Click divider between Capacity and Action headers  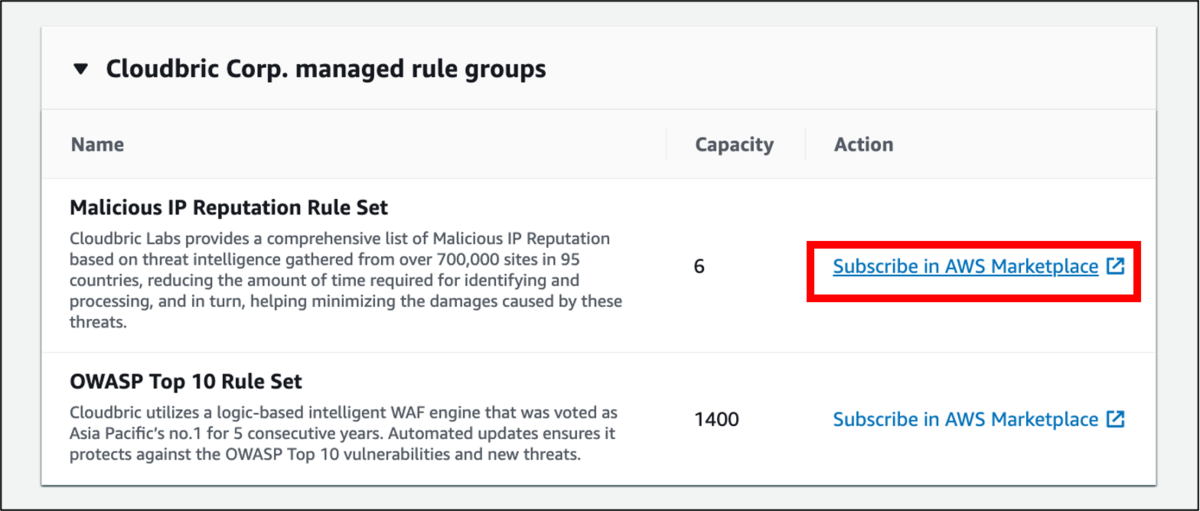tap(805, 145)
